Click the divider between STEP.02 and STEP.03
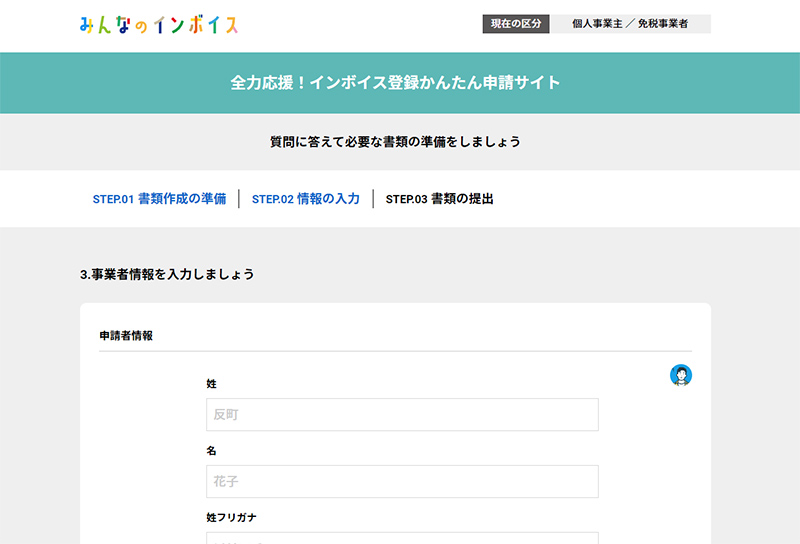This screenshot has width=800, height=544. click(373, 199)
